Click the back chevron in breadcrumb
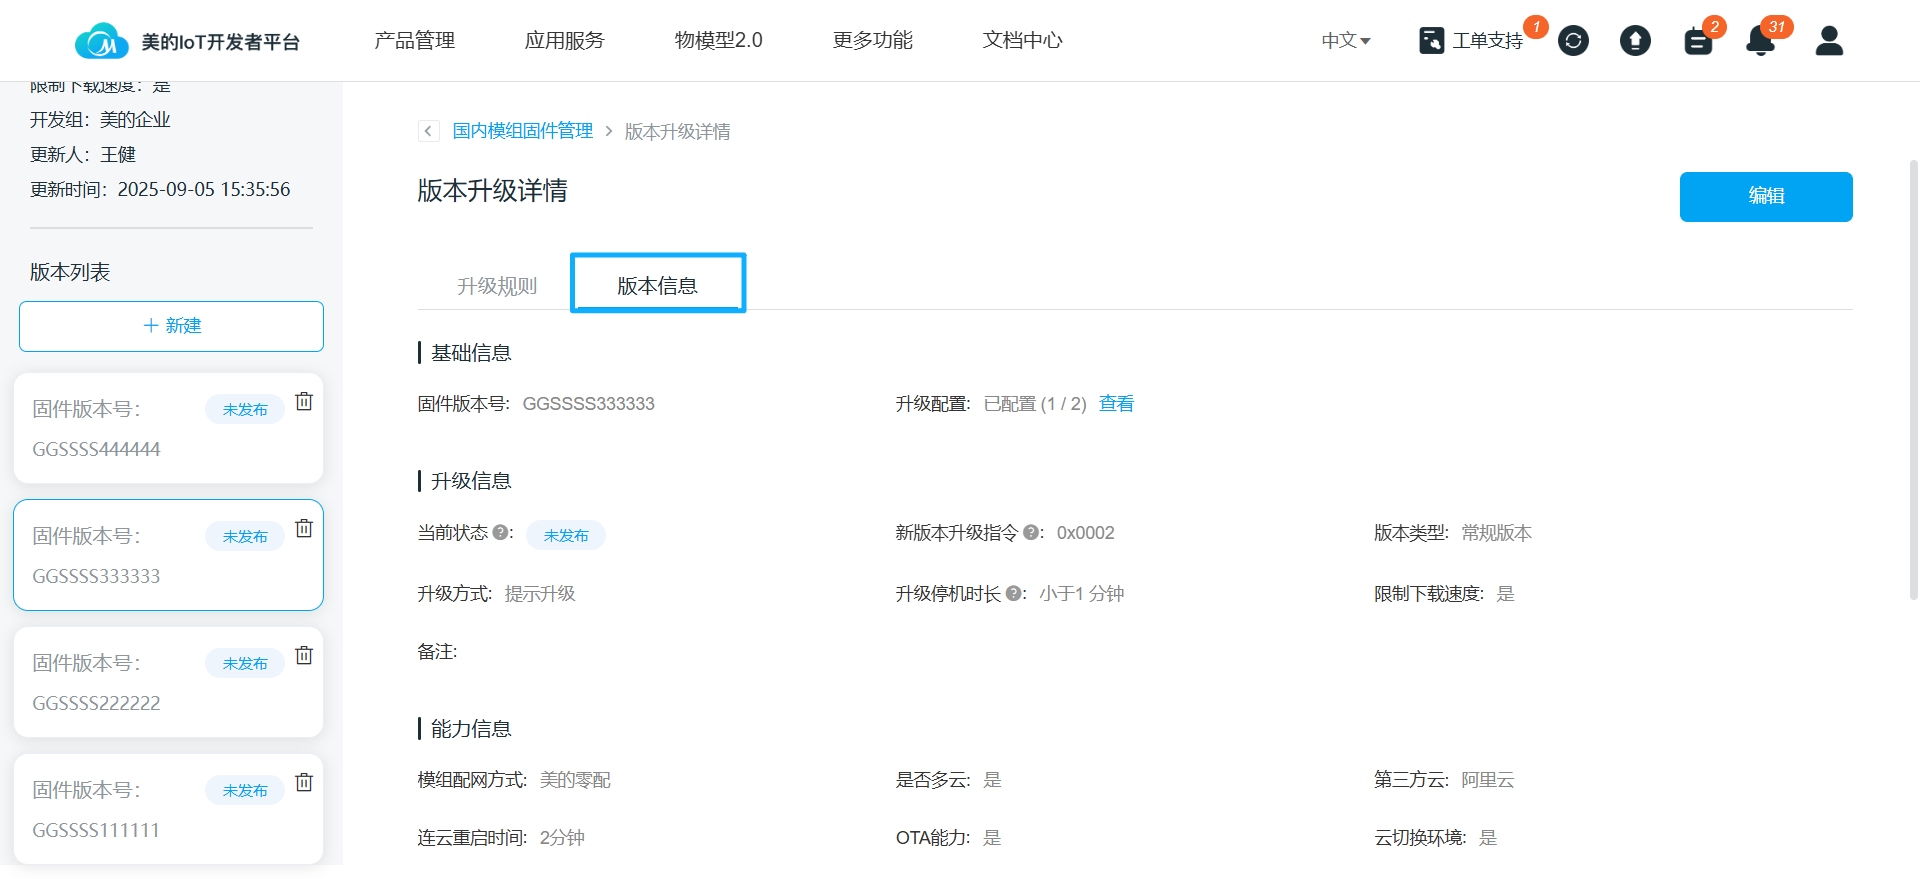The height and width of the screenshot is (879, 1920). click(x=429, y=131)
